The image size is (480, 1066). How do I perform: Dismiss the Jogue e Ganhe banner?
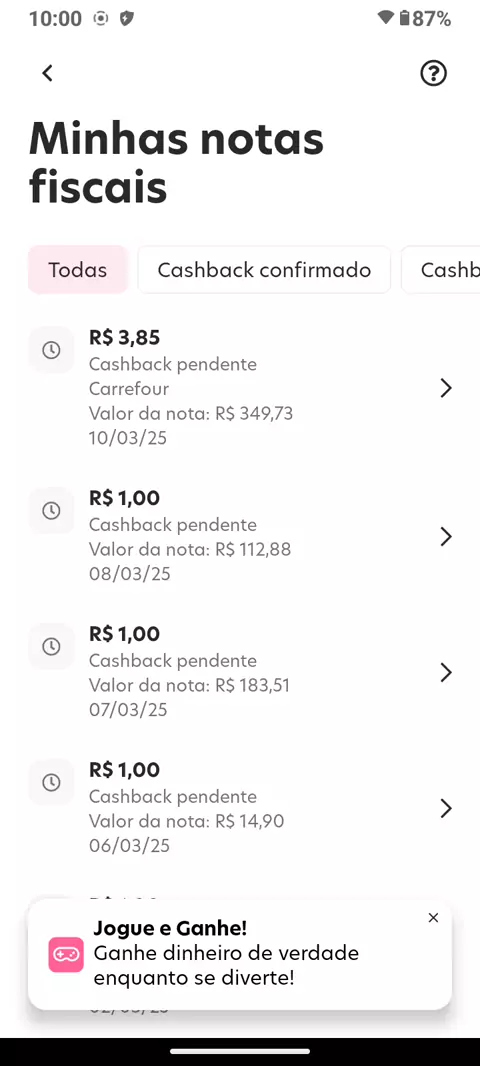(x=433, y=918)
